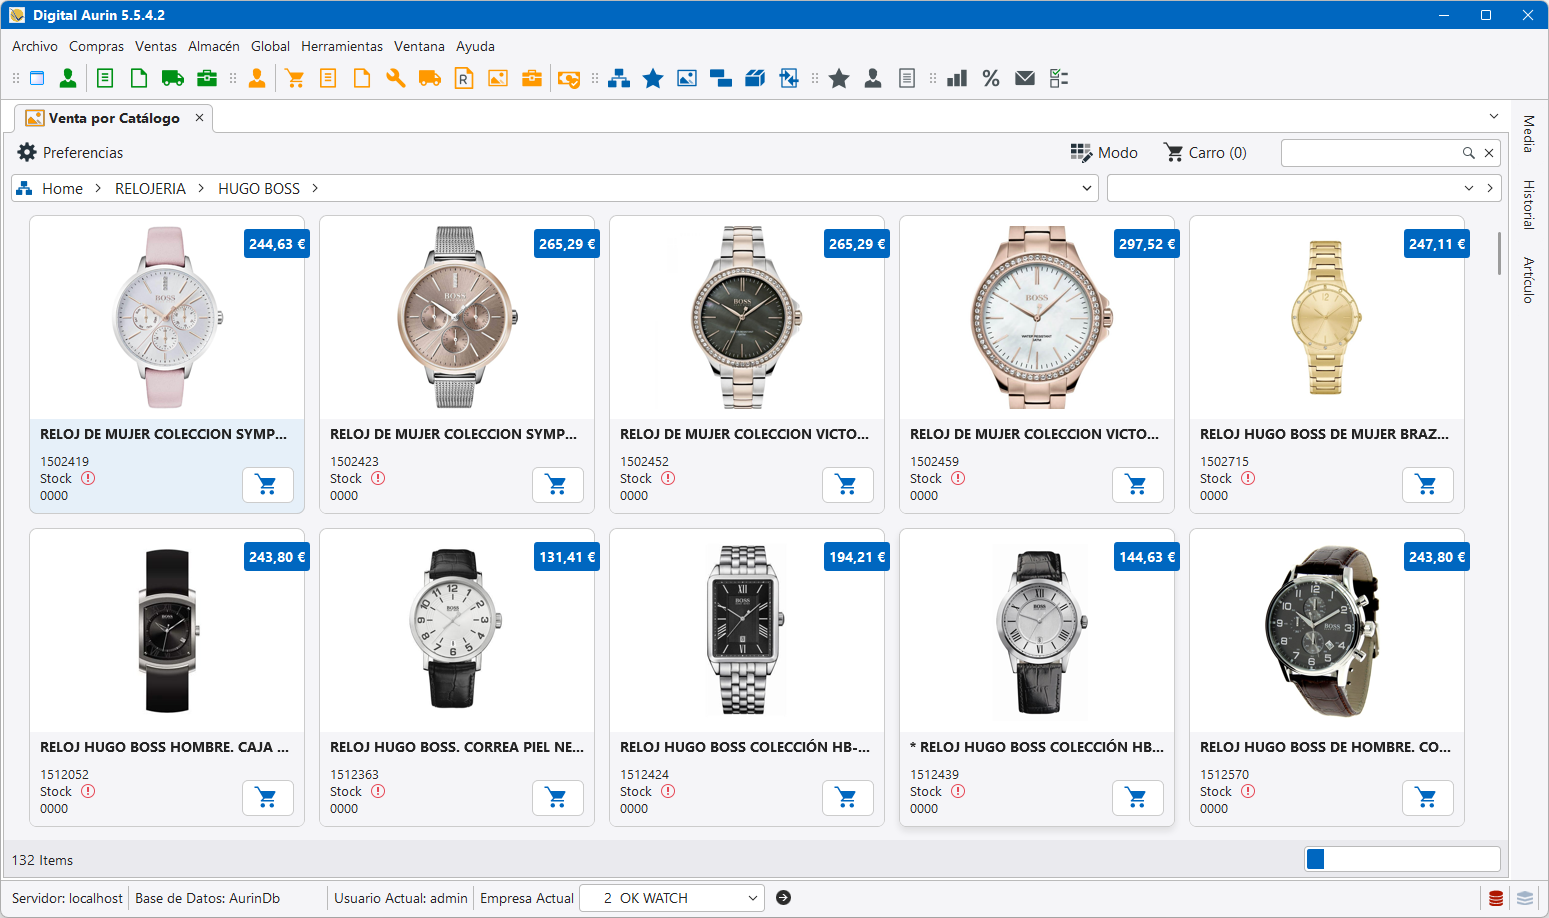Open the Archivo menu
Image resolution: width=1549 pixels, height=918 pixels.
[x=35, y=46]
